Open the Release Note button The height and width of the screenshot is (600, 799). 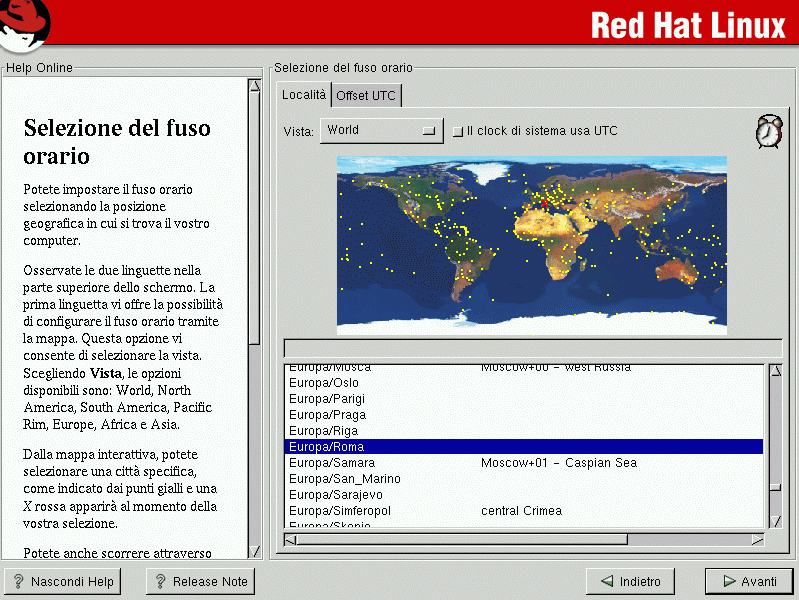[x=200, y=581]
